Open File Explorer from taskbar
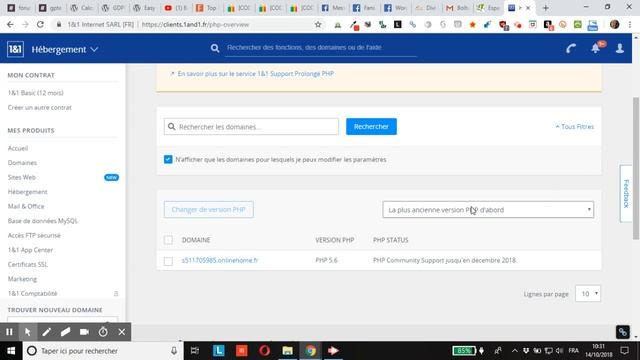This screenshot has width=640, height=360. pyautogui.click(x=287, y=351)
